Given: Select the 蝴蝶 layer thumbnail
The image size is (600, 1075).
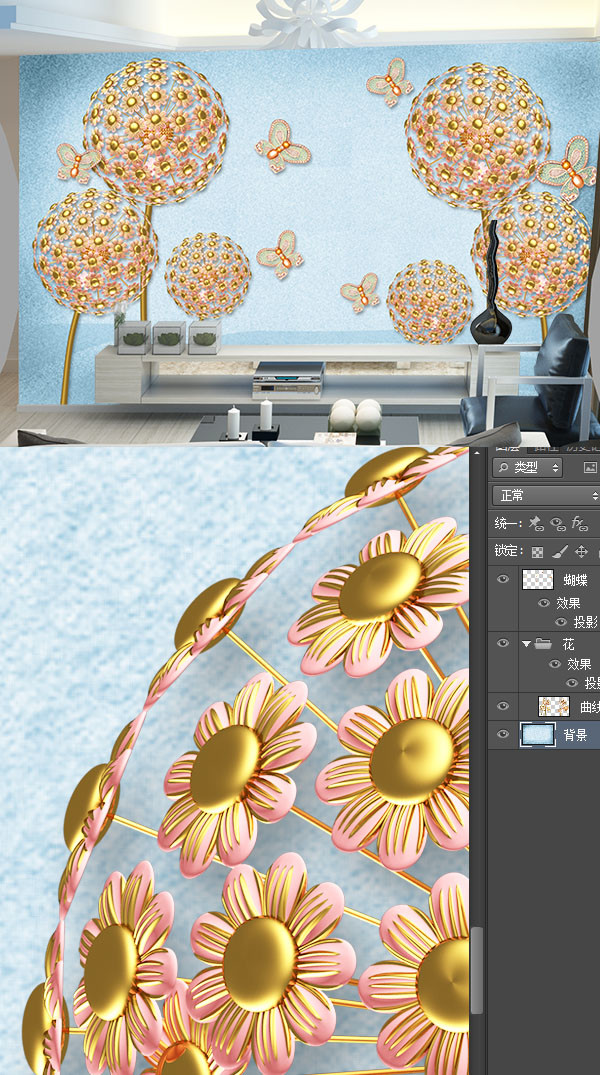Looking at the screenshot, I should pyautogui.click(x=538, y=579).
